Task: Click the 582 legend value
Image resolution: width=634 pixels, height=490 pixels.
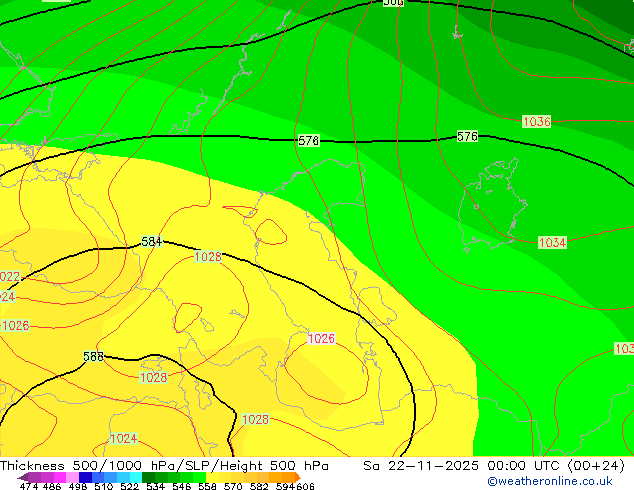Action: click(x=259, y=486)
